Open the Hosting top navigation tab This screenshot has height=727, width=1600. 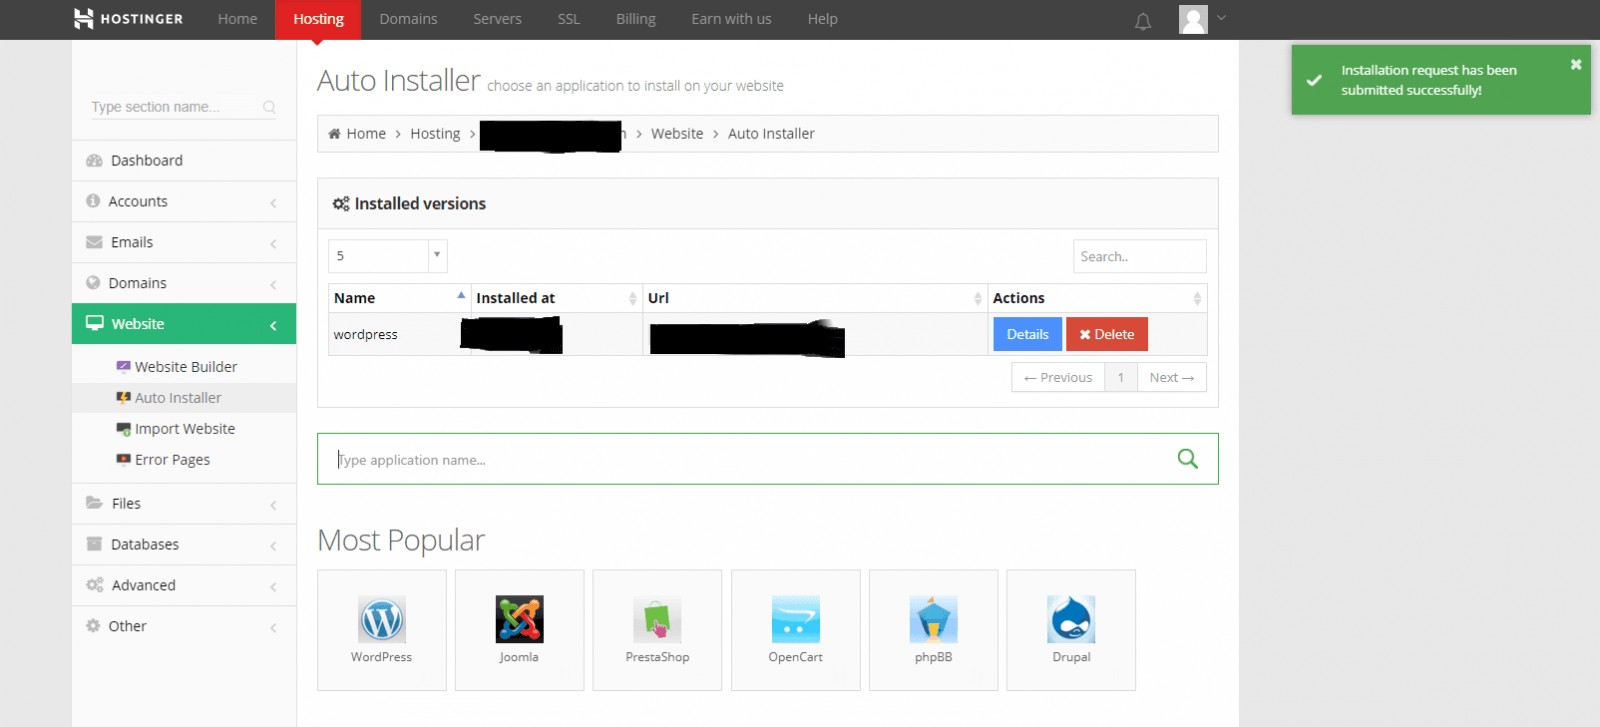click(318, 19)
